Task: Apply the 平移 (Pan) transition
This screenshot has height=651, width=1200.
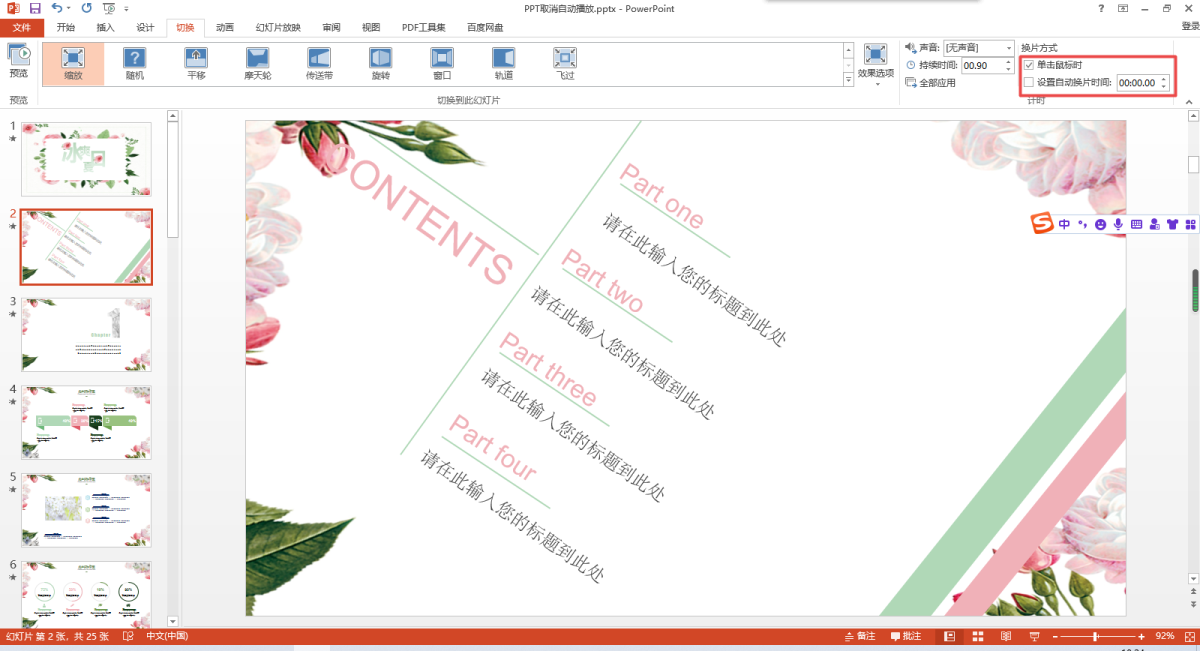Action: tap(196, 64)
